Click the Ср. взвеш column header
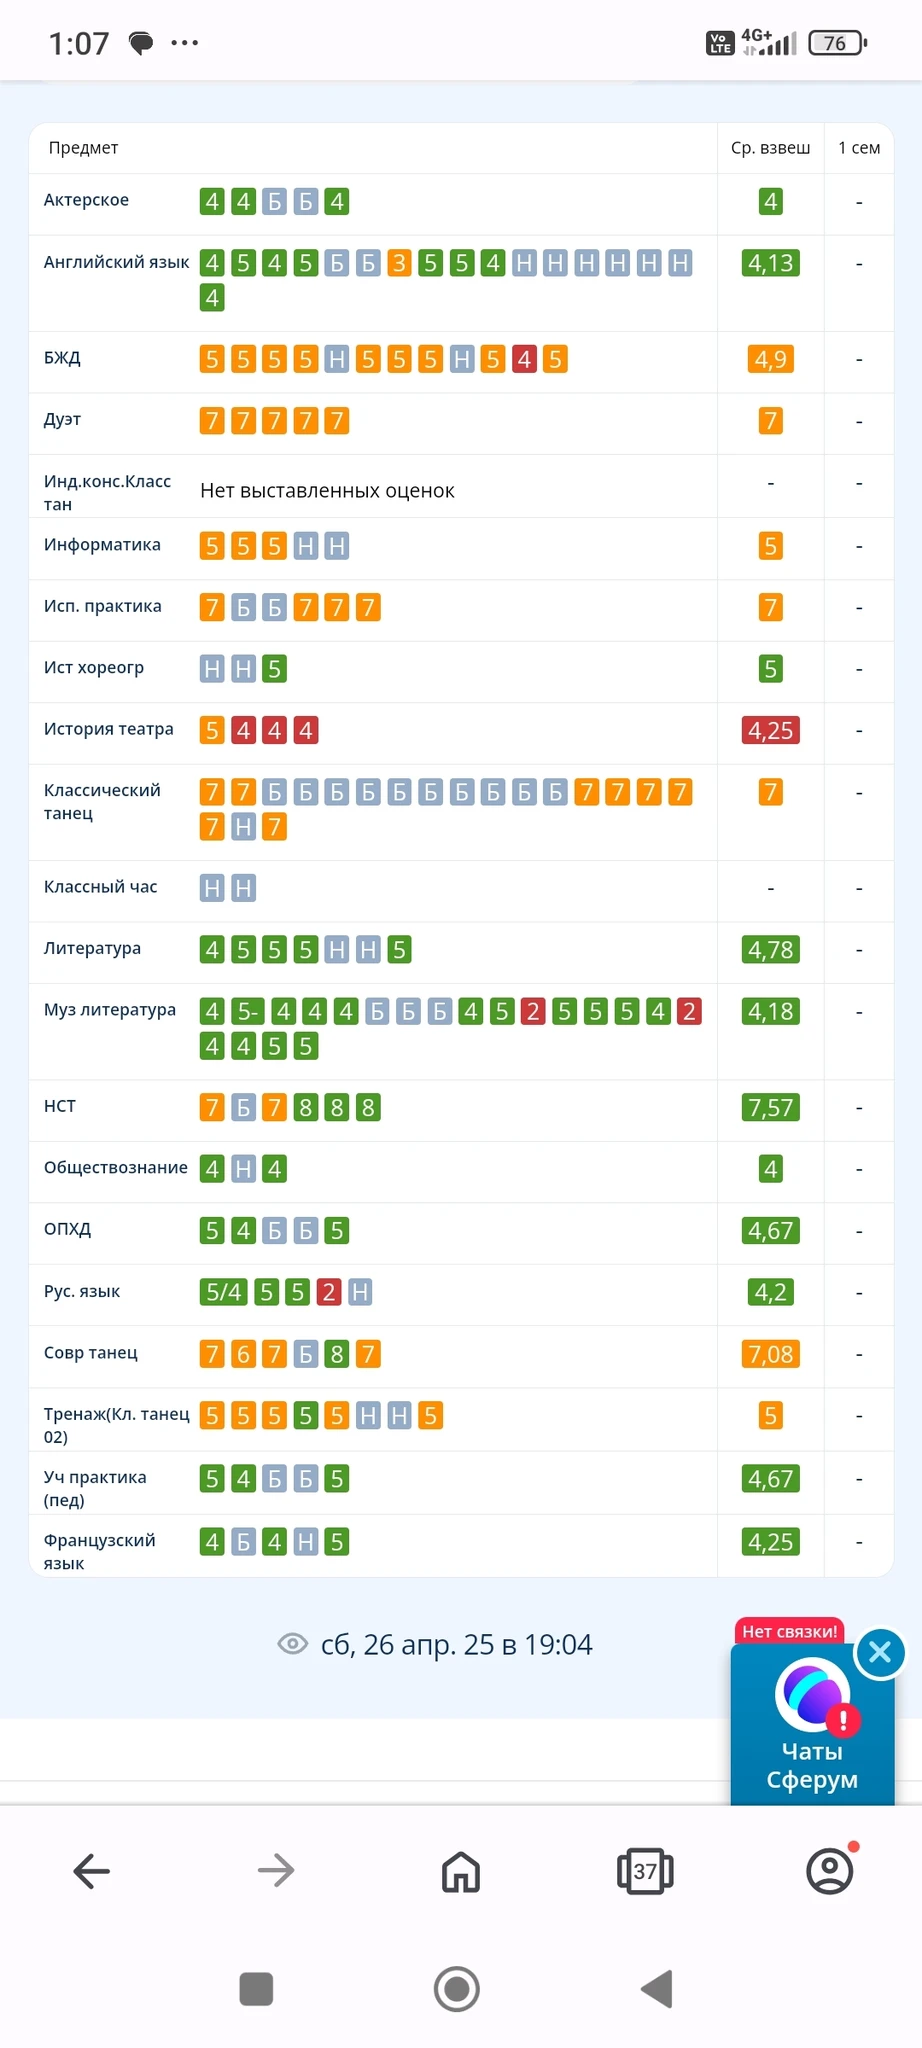922x2048 pixels. 770,148
